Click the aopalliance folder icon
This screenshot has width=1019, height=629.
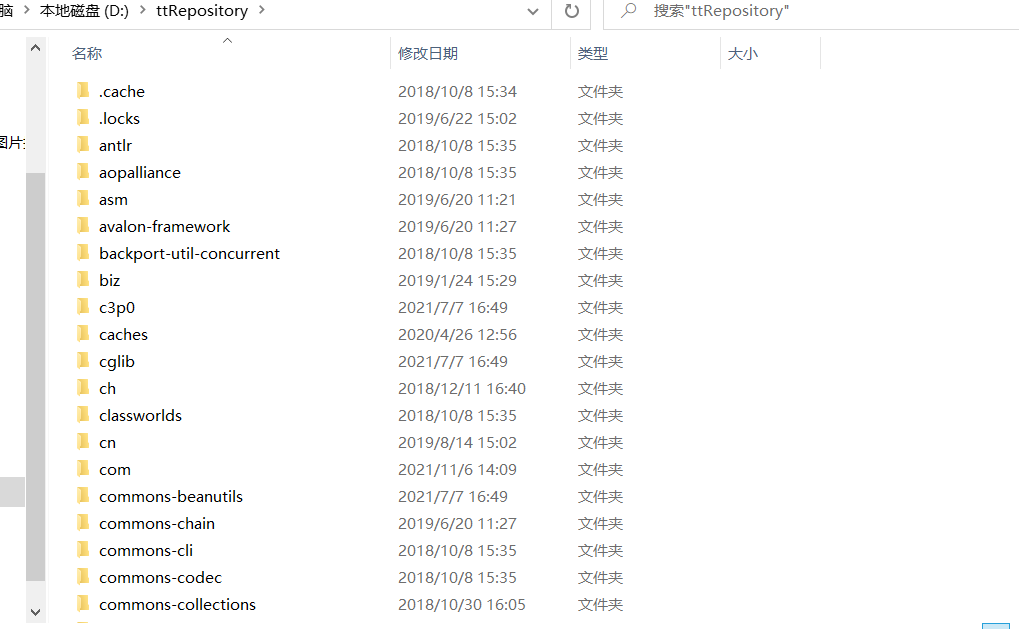83,172
